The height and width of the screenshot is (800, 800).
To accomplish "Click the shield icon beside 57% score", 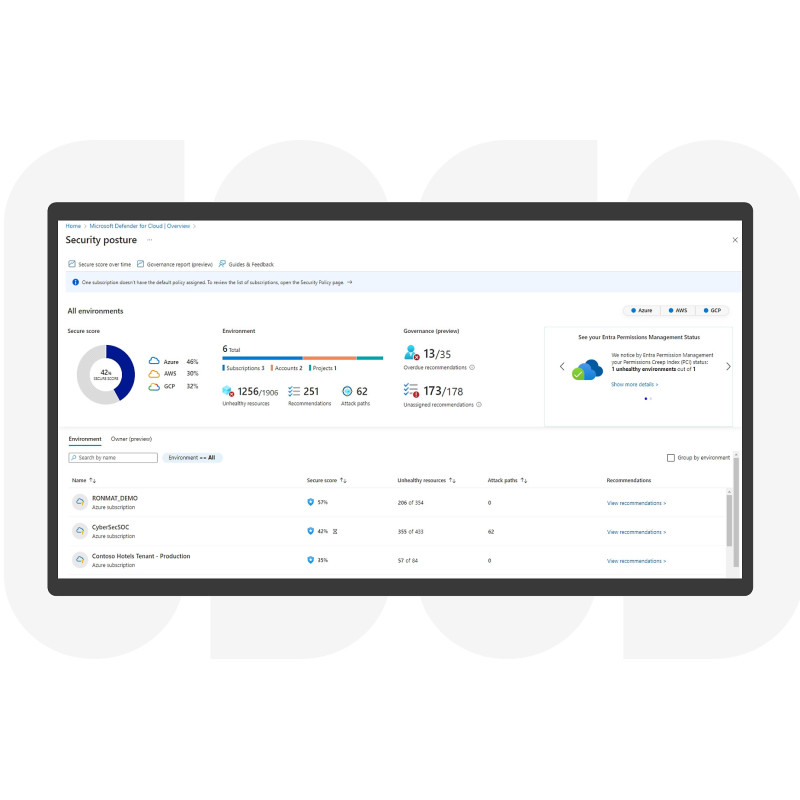I will tap(310, 502).
